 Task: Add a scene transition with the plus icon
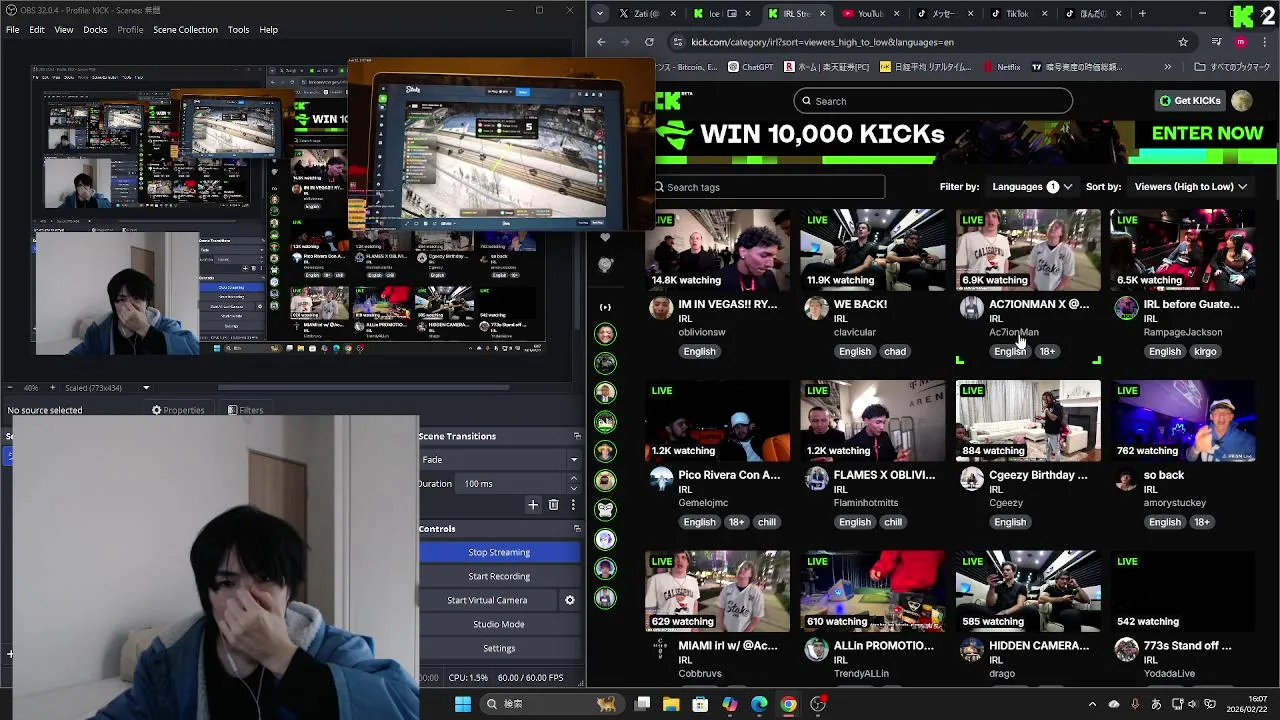(533, 505)
